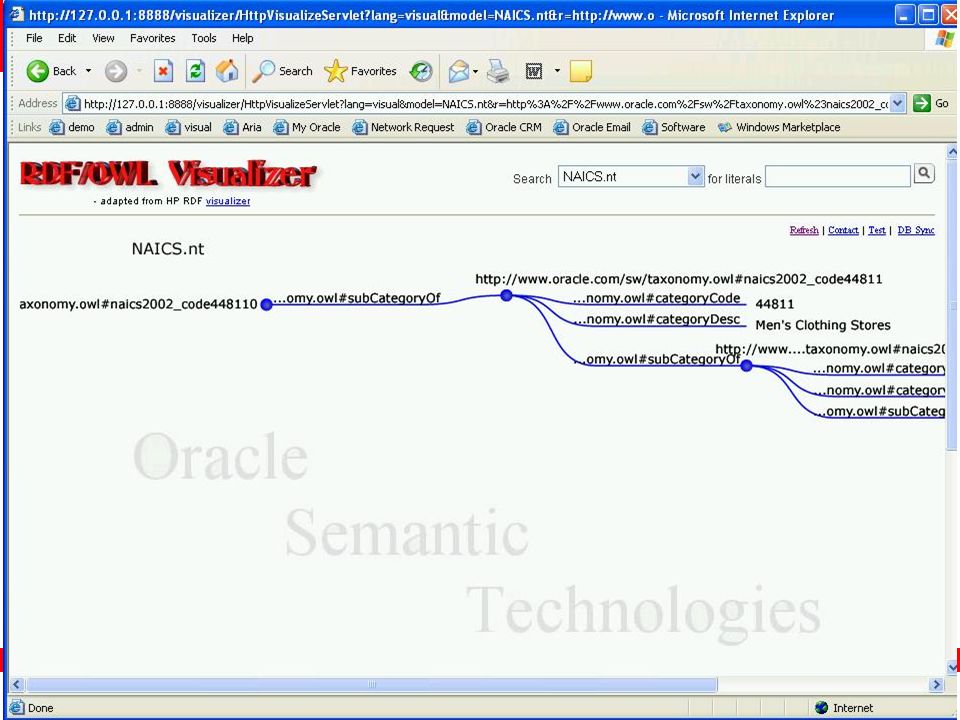Click the Forward arrow icon
This screenshot has width=960, height=720.
pos(116,71)
